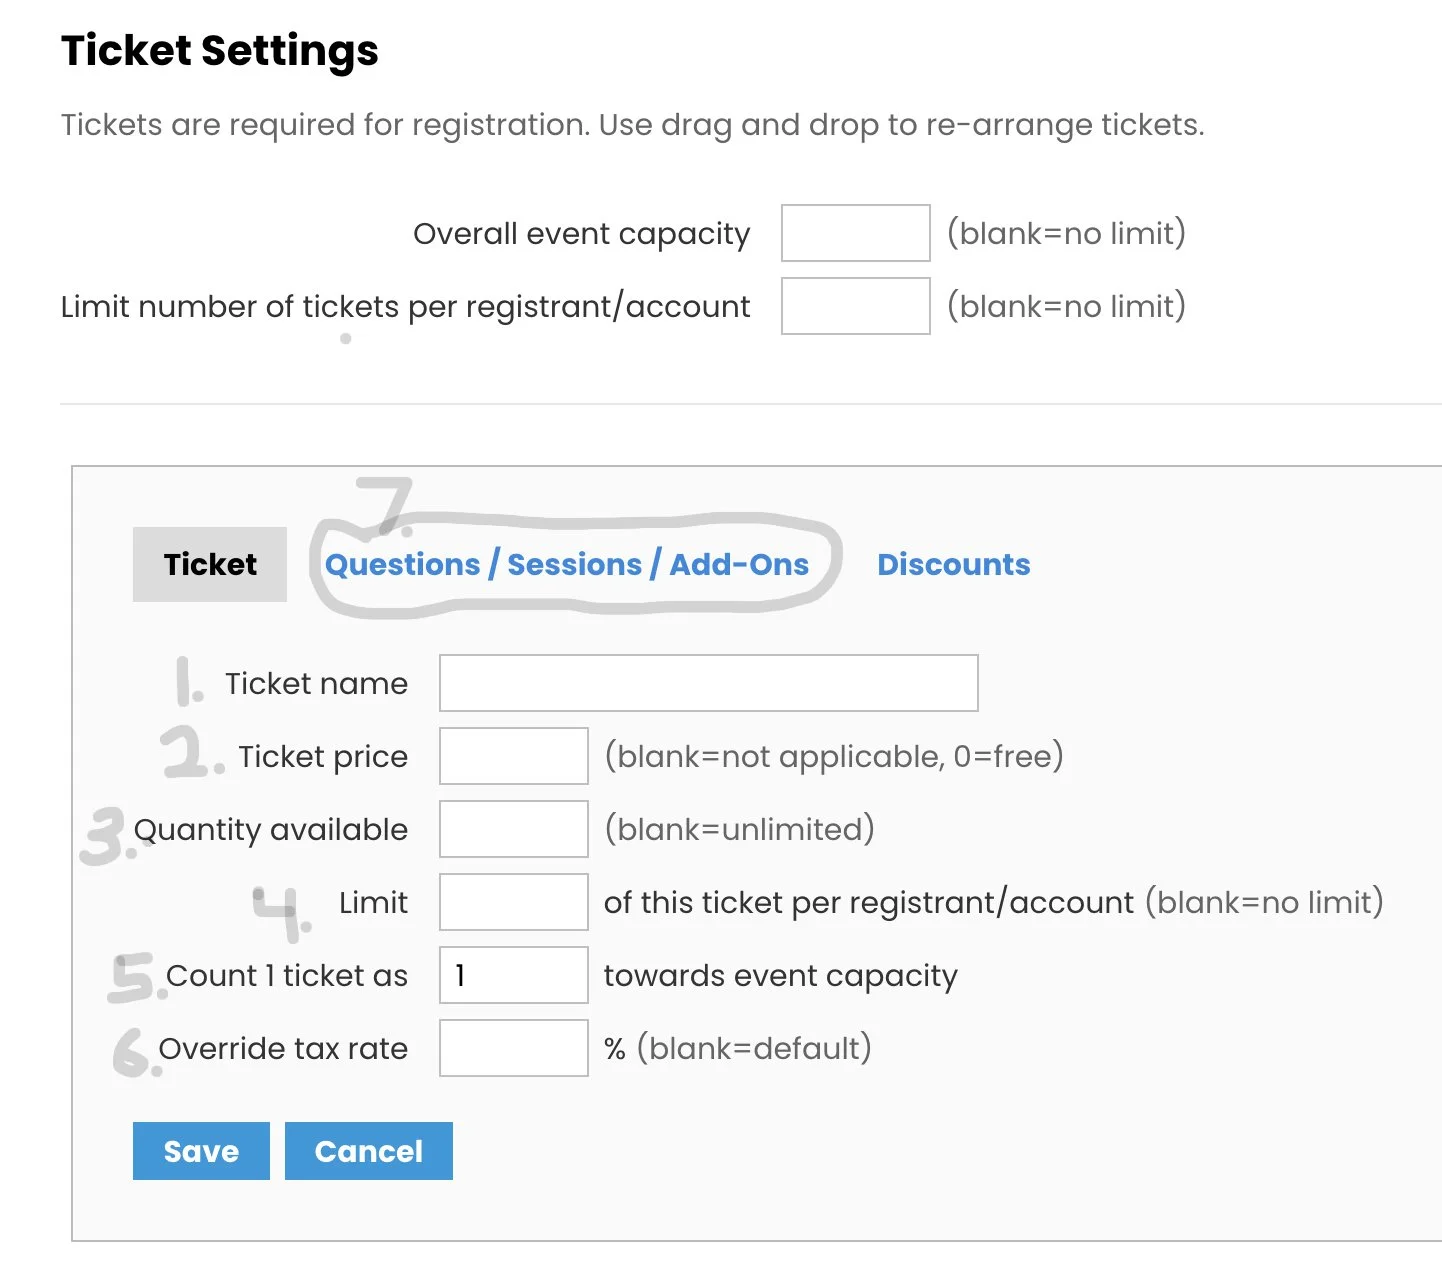Switch to the Ticket tab
The width and height of the screenshot is (1442, 1263).
pyautogui.click(x=210, y=564)
